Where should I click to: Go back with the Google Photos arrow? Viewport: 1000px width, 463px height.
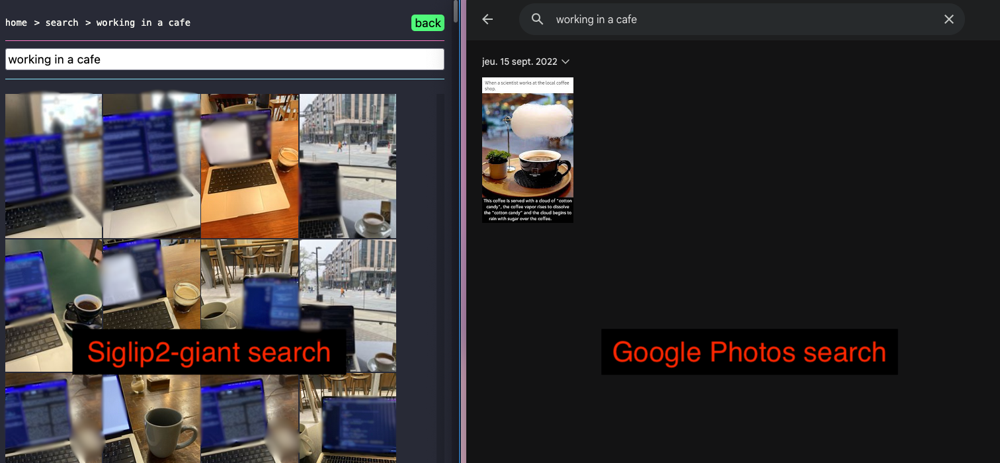point(488,19)
